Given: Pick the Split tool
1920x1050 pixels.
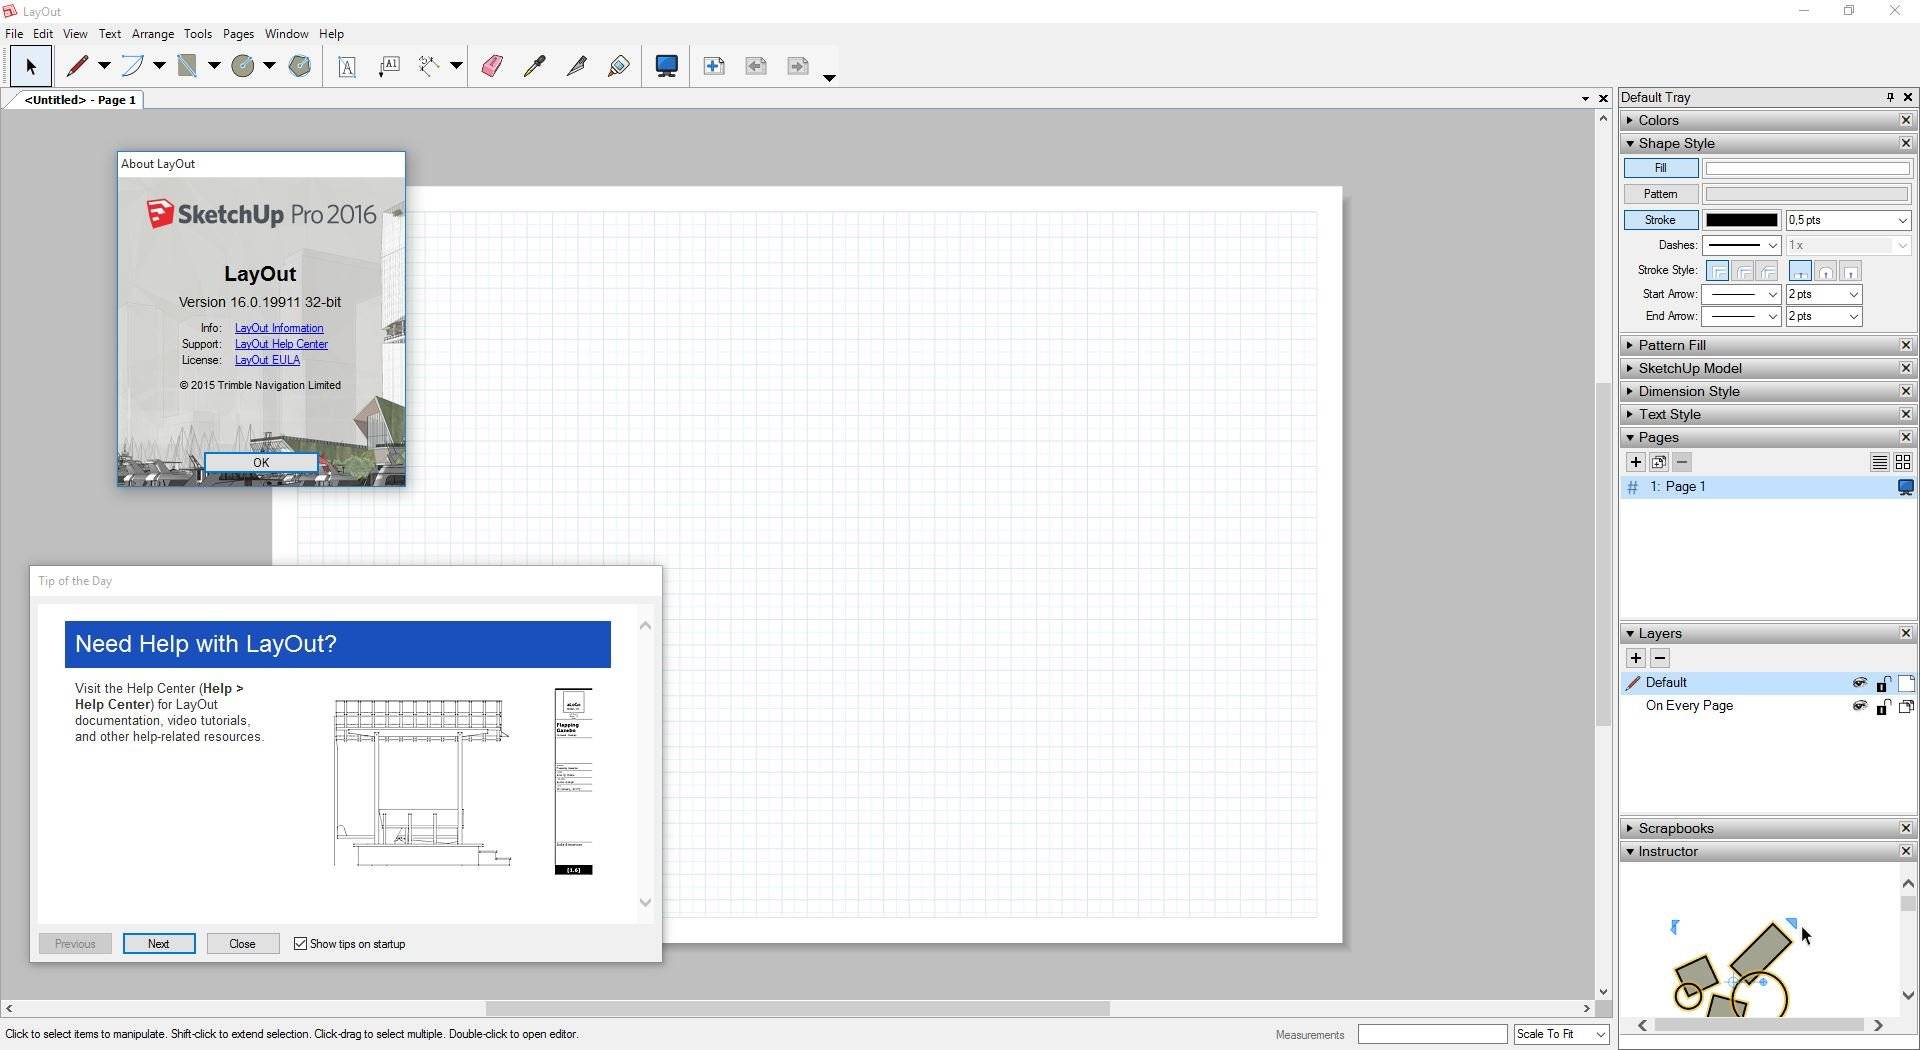Looking at the screenshot, I should (x=577, y=66).
